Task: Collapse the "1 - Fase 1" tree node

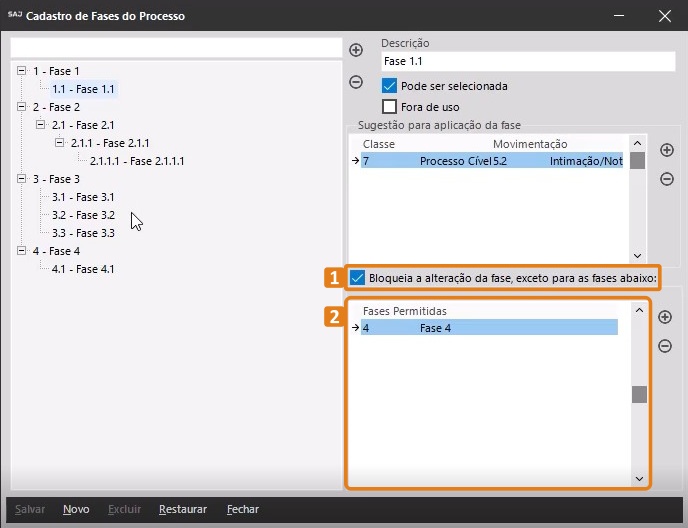Action: pos(22,71)
